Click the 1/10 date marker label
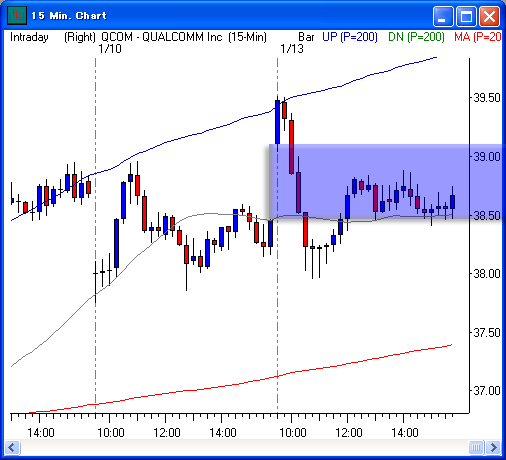The height and width of the screenshot is (460, 506). coord(110,49)
